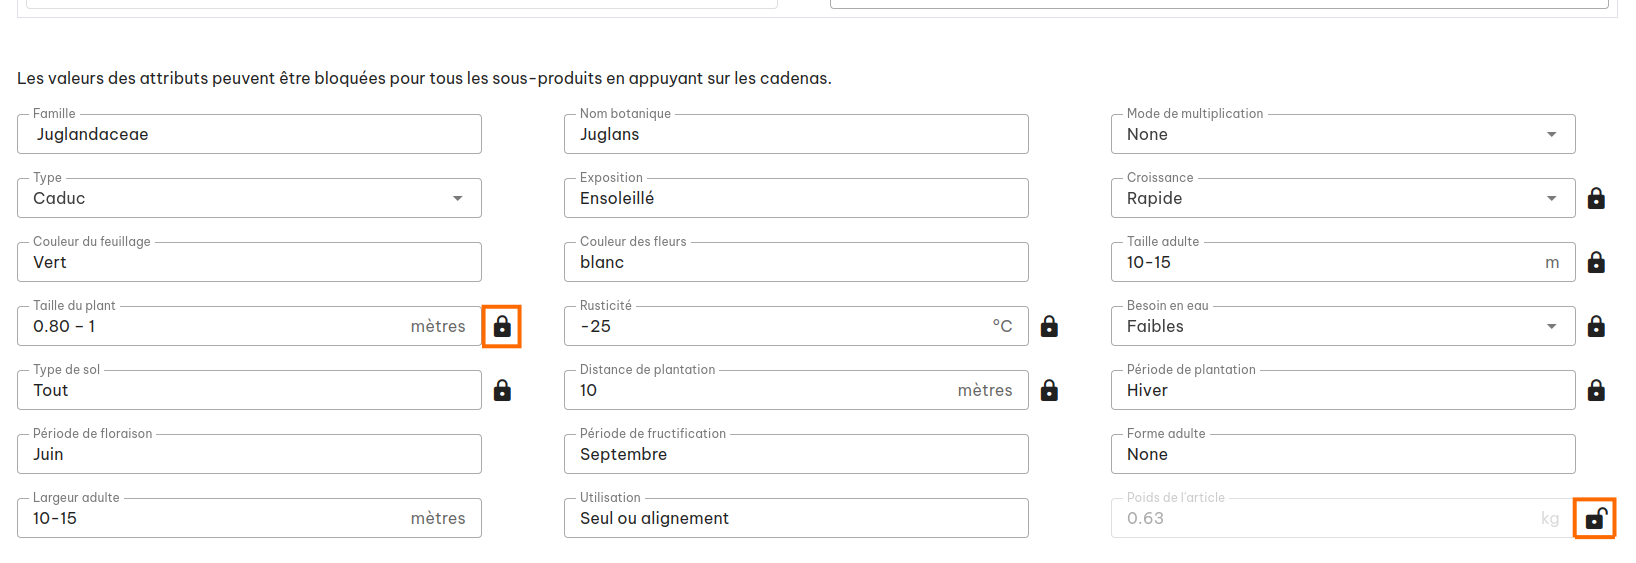The image size is (1636, 563).
Task: Open the Besoin en eau dropdown arrow
Action: [x=1551, y=326]
